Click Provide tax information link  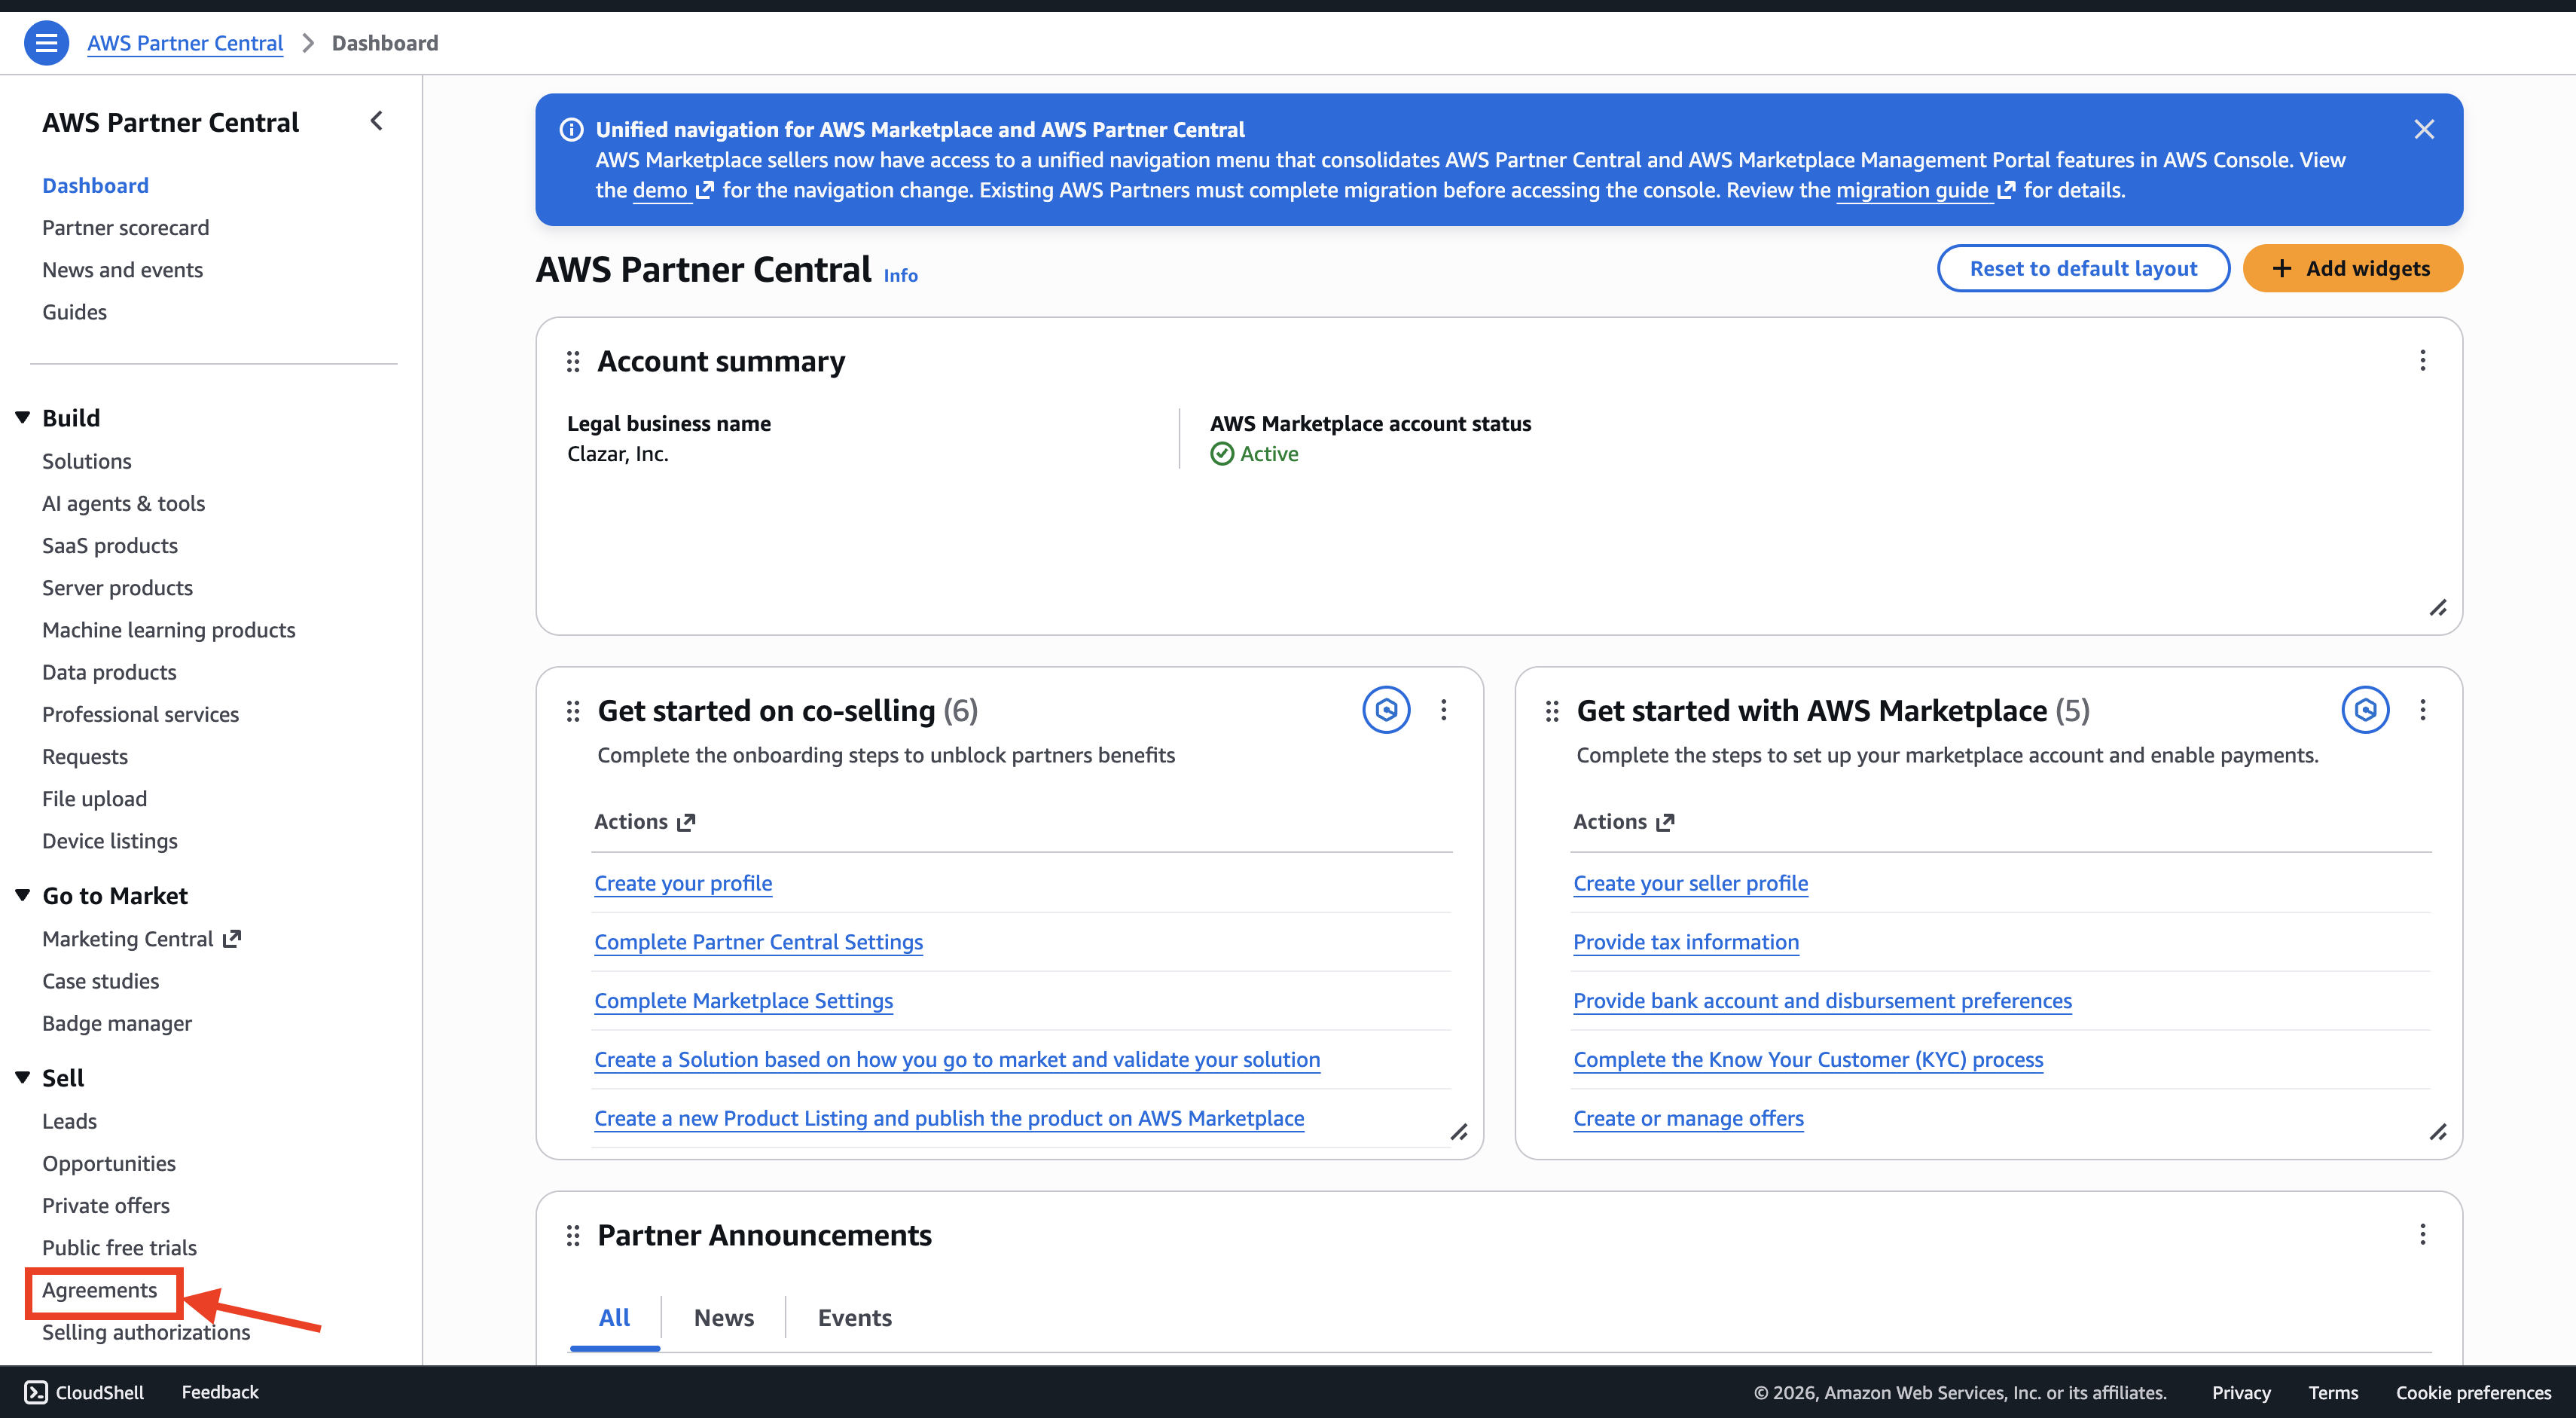point(1686,942)
